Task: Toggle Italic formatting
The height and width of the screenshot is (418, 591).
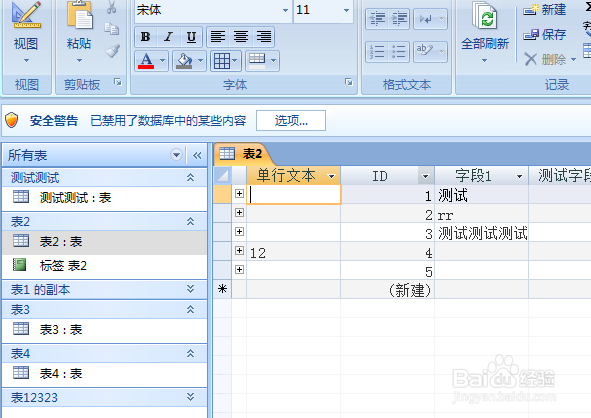Action: (168, 37)
